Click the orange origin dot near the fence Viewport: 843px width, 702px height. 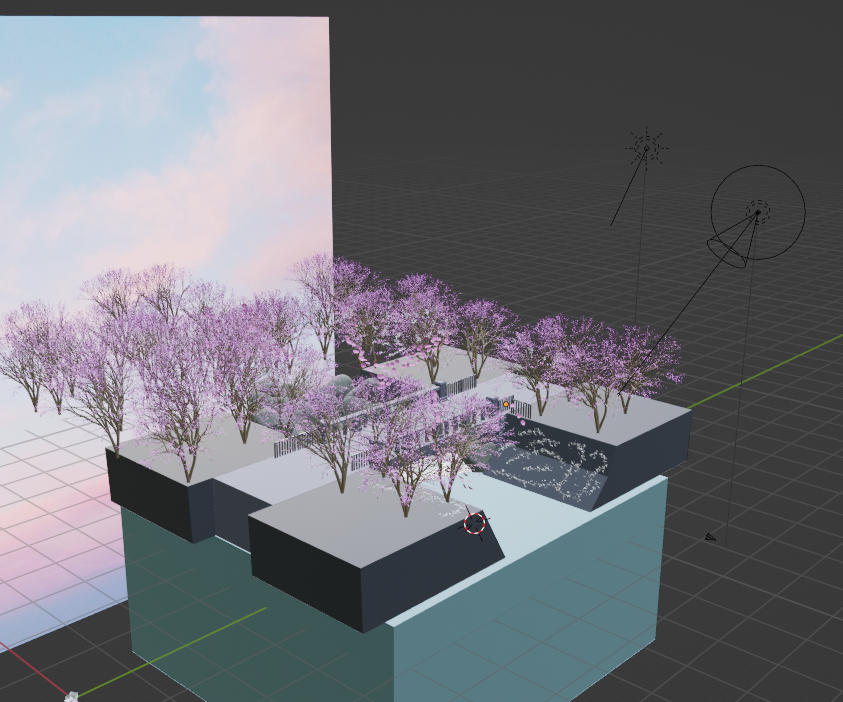(x=506, y=404)
